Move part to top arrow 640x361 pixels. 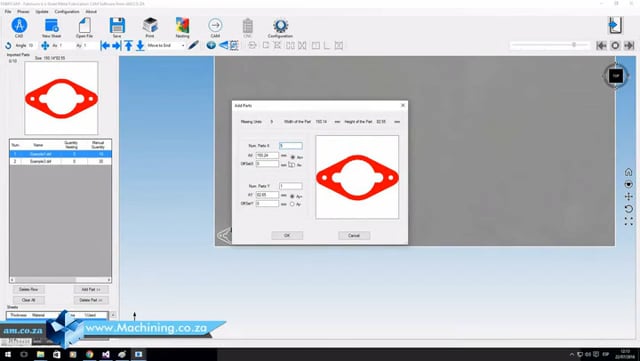128,45
